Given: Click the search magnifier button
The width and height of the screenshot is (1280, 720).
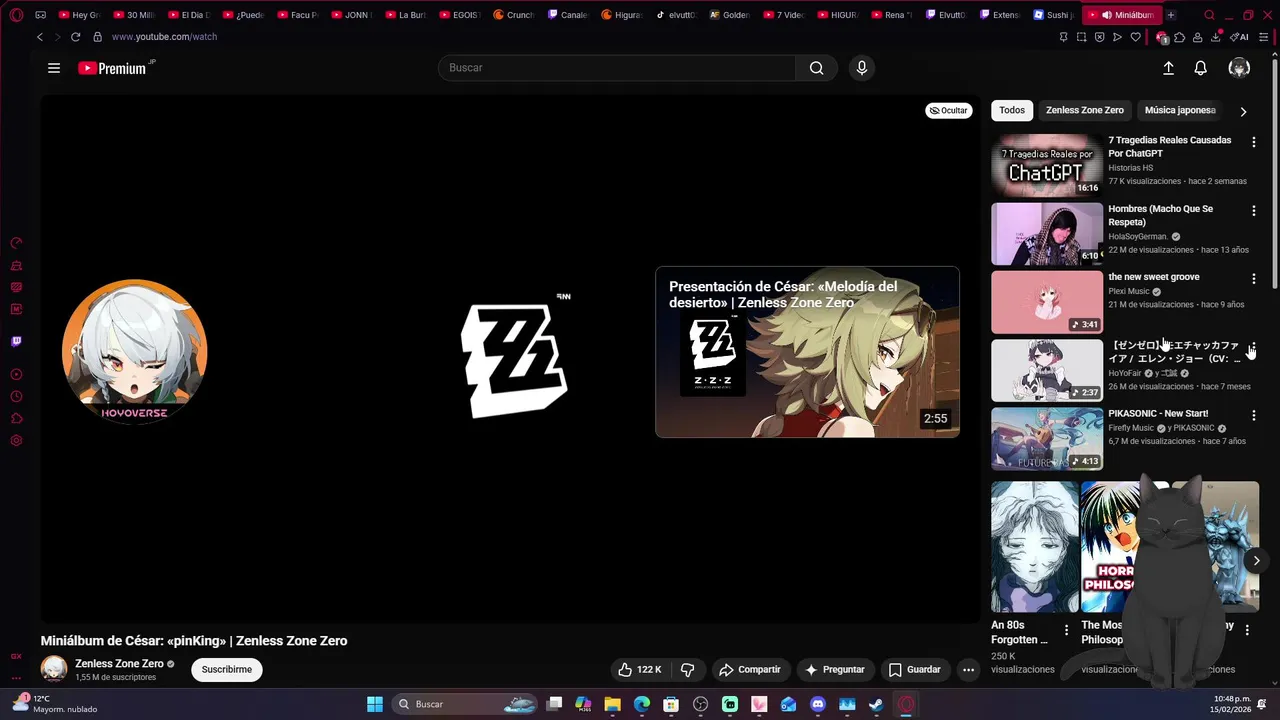Looking at the screenshot, I should pyautogui.click(x=816, y=68).
